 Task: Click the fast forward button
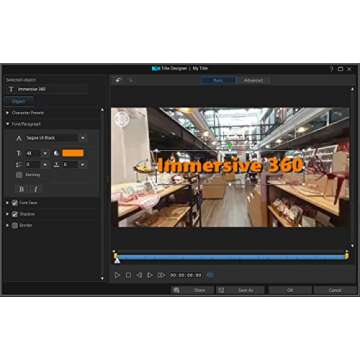tap(161, 275)
